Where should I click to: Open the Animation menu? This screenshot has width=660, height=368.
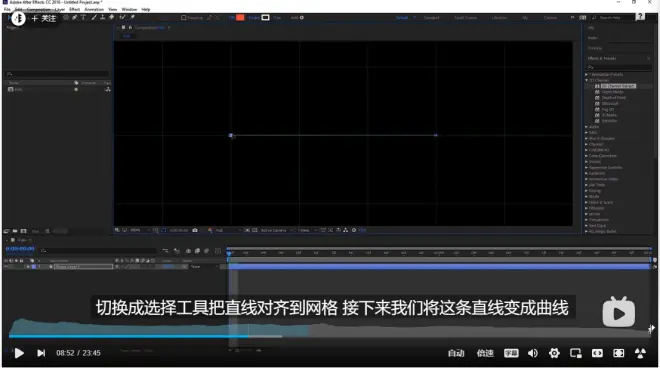pos(94,9)
